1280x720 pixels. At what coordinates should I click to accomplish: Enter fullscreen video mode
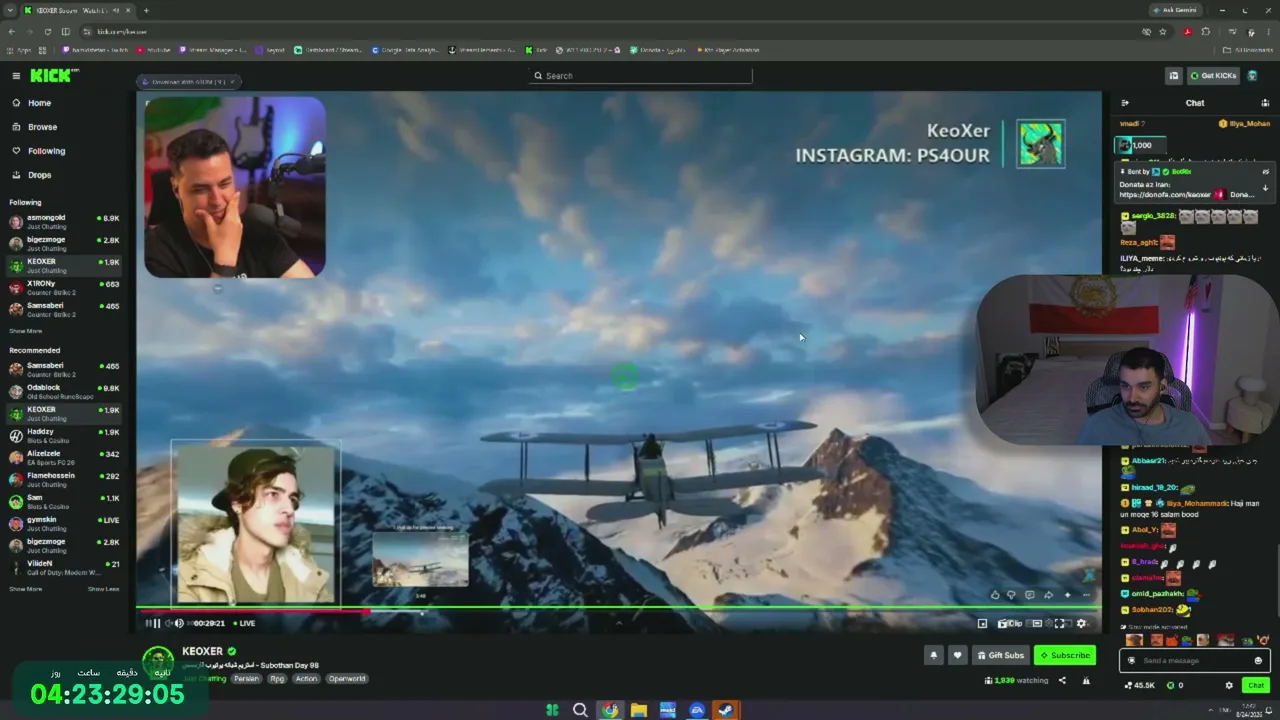[1060, 623]
